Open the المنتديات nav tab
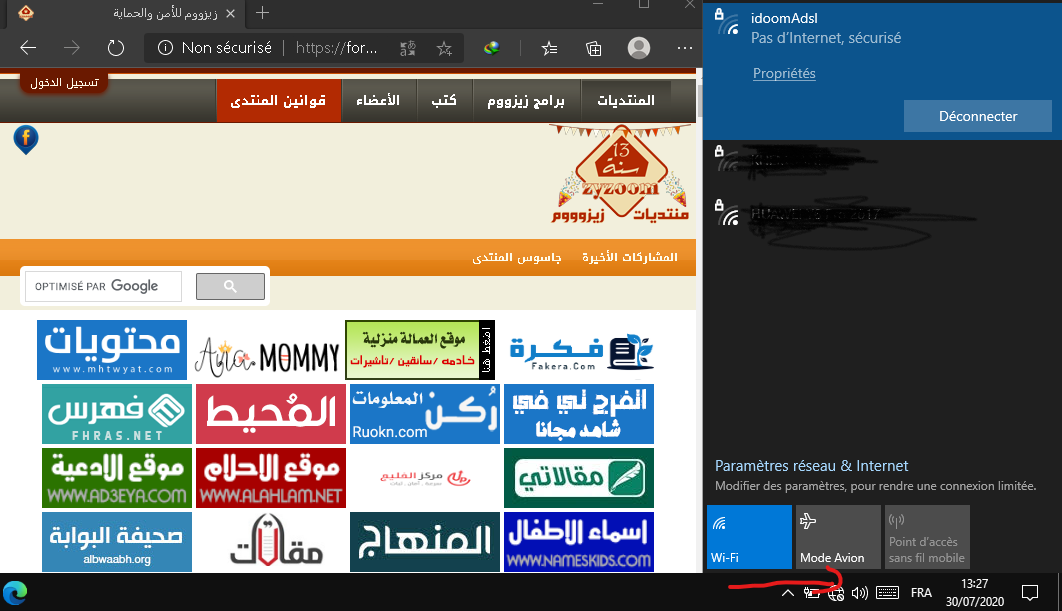The image size is (1062, 611). (x=626, y=100)
